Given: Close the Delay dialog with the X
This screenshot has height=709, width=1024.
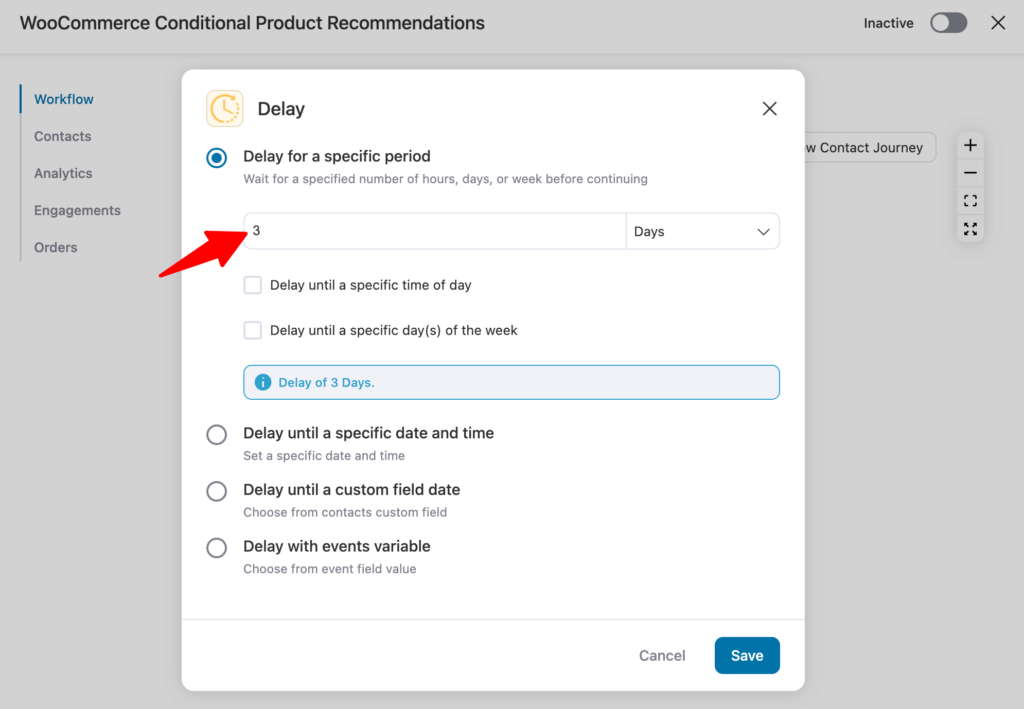Looking at the screenshot, I should pos(769,108).
